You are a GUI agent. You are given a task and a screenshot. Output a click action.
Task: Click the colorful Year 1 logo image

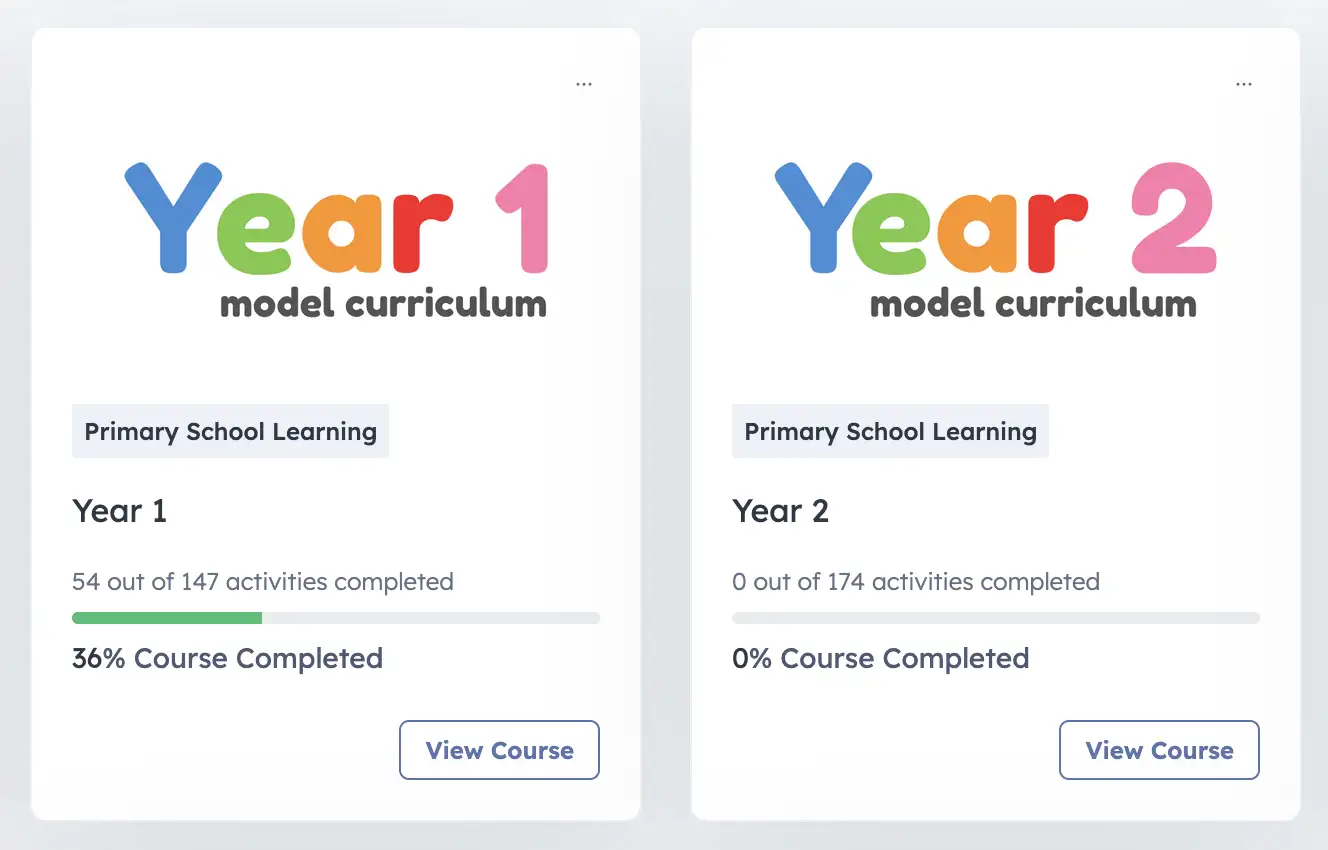pos(336,238)
